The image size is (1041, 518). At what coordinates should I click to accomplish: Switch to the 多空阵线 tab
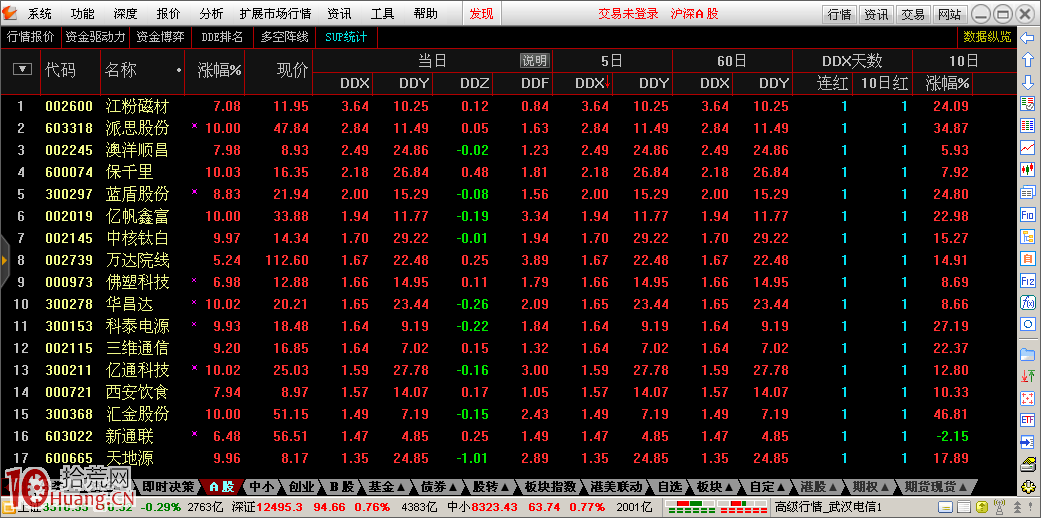pos(284,37)
